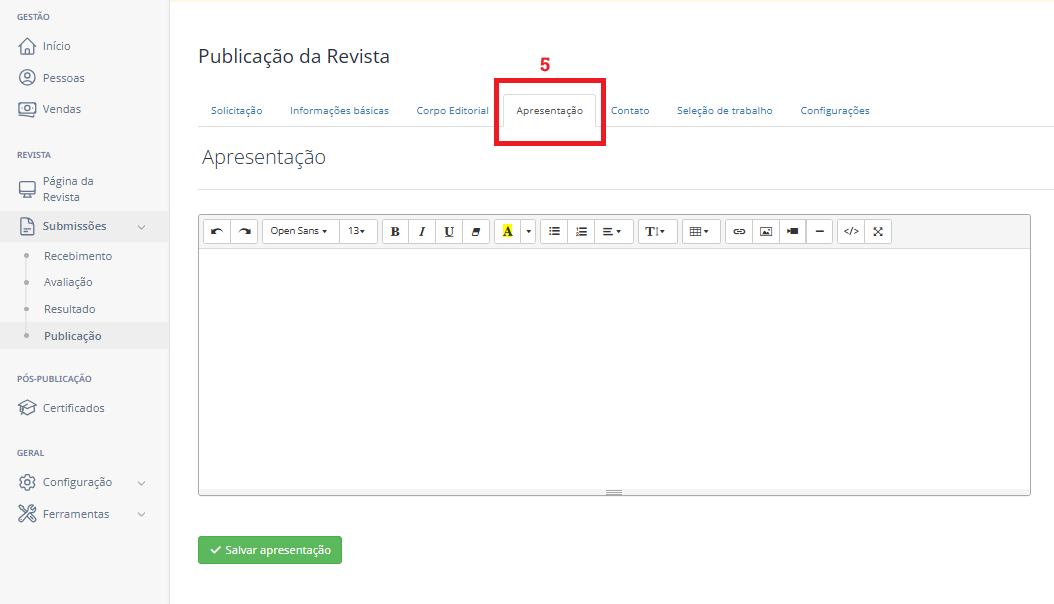
Task: Insert a picture into editor
Action: (766, 231)
